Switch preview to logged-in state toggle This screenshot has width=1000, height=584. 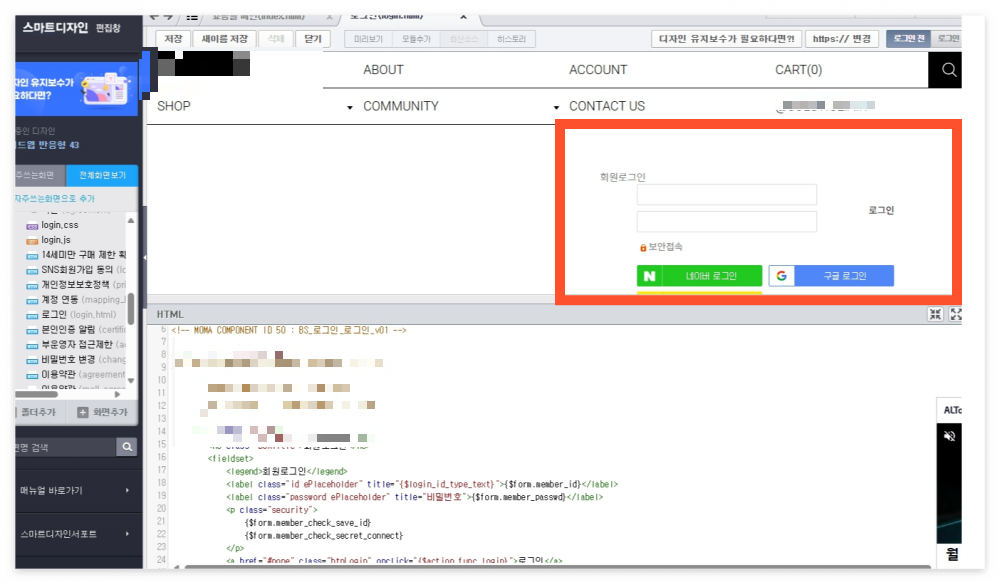click(x=946, y=39)
